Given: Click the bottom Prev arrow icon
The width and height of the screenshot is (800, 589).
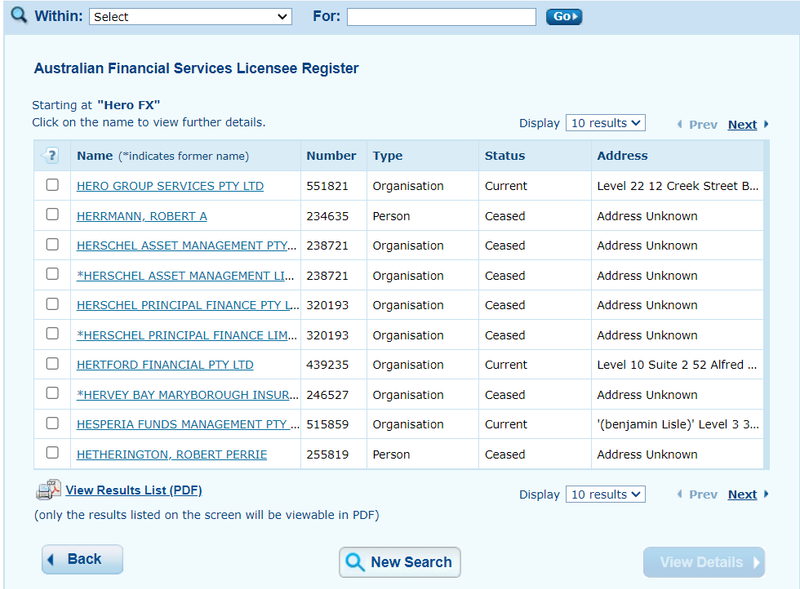Looking at the screenshot, I should tap(680, 494).
